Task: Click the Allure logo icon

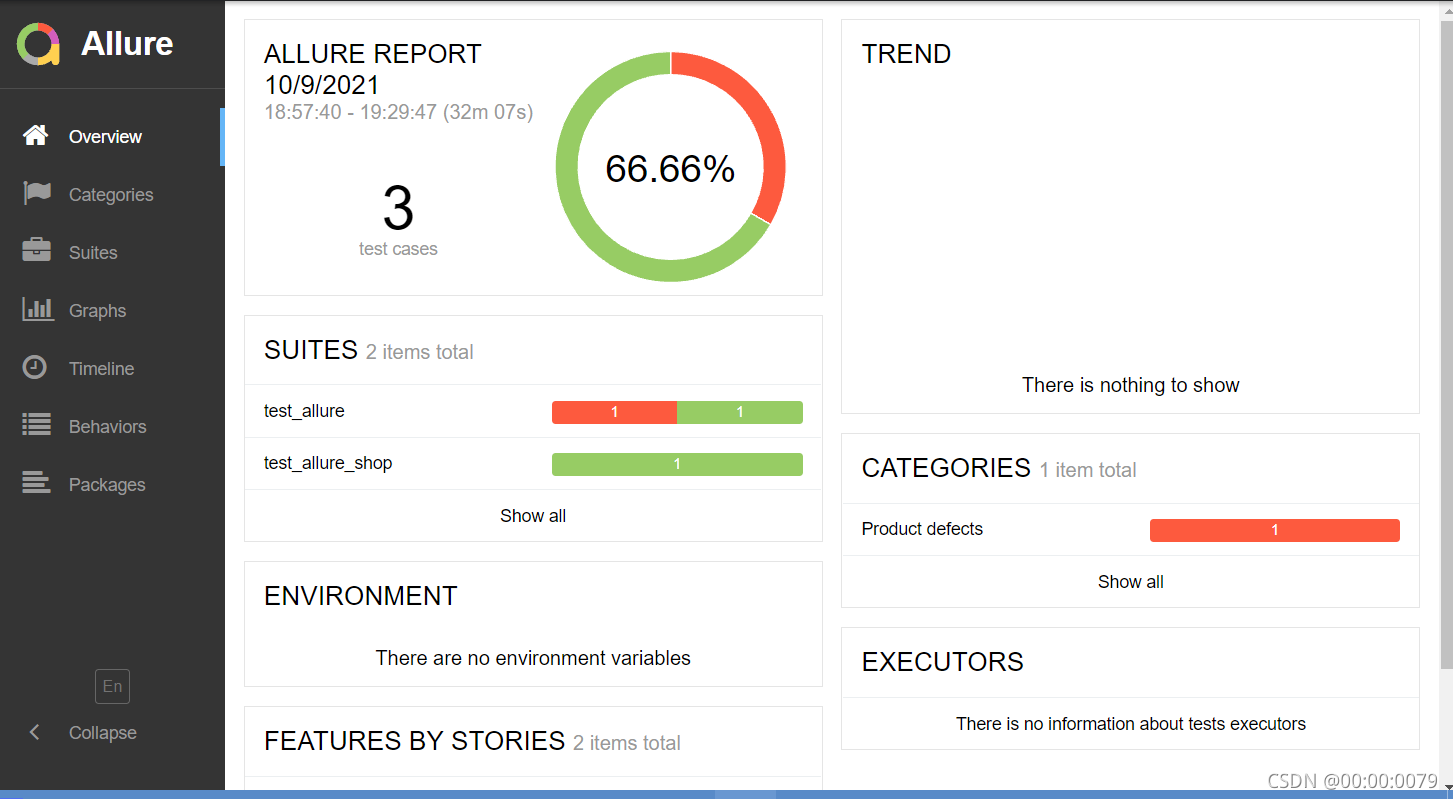Action: point(39,44)
